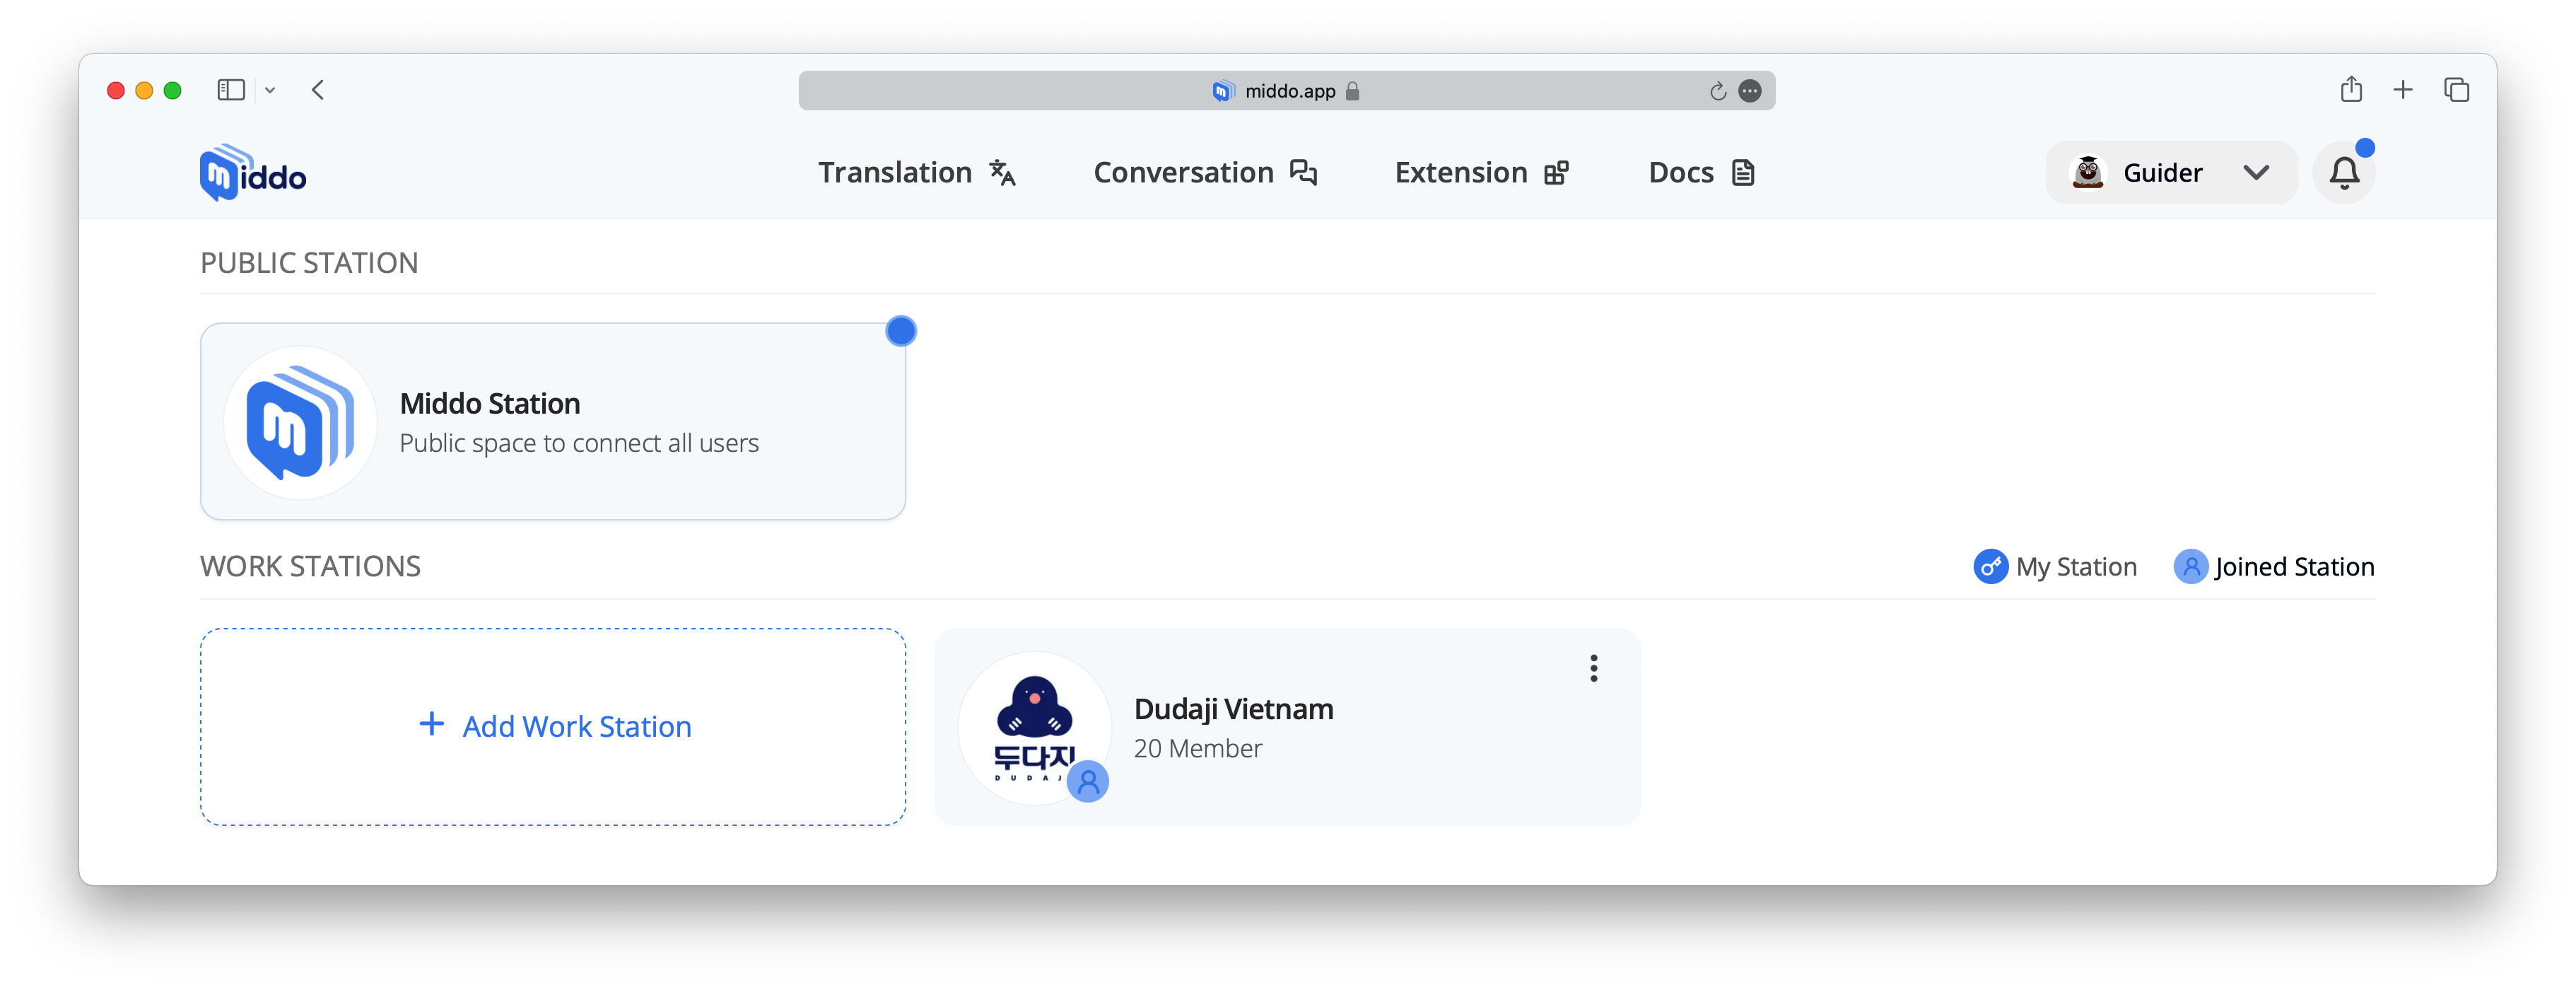Screen dimensions: 2576x990
Task: Toggle the Safari sidebar button
Action: (231, 90)
